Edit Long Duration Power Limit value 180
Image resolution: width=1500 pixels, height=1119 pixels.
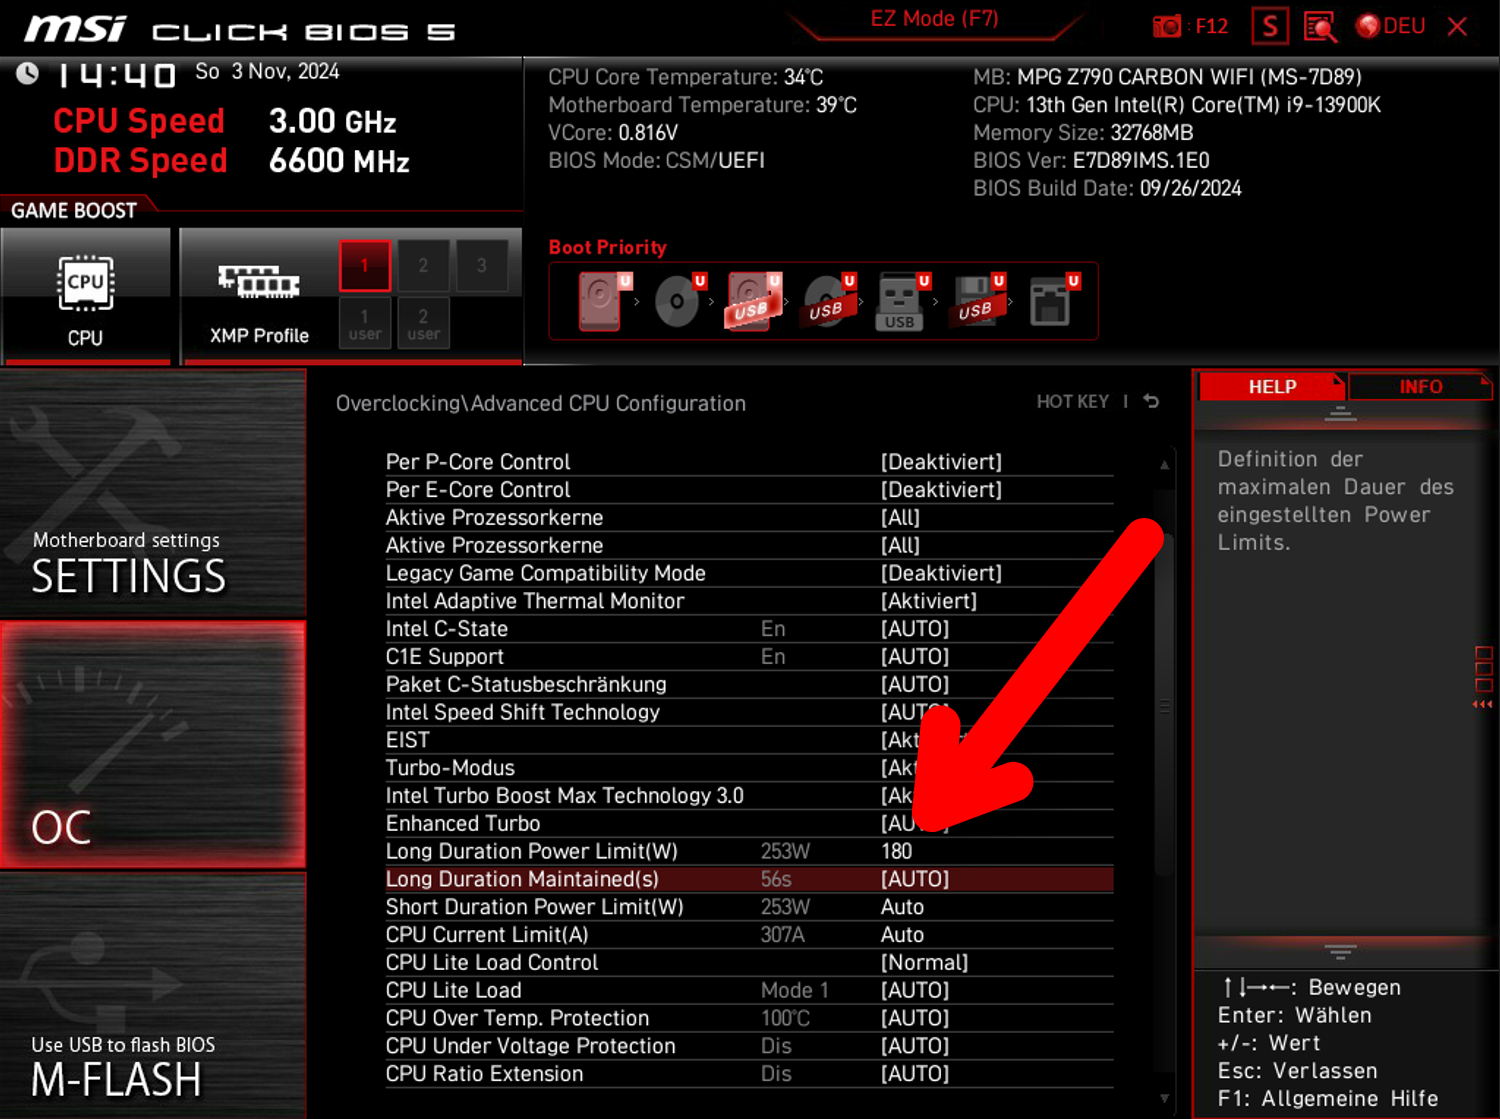(897, 852)
